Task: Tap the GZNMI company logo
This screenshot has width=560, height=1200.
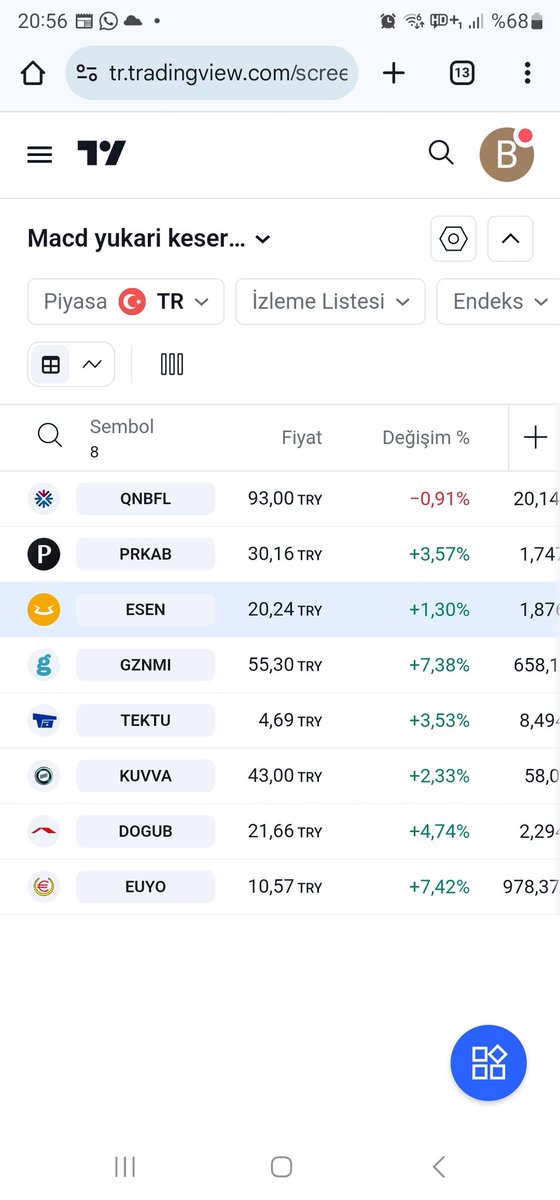Action: (44, 664)
